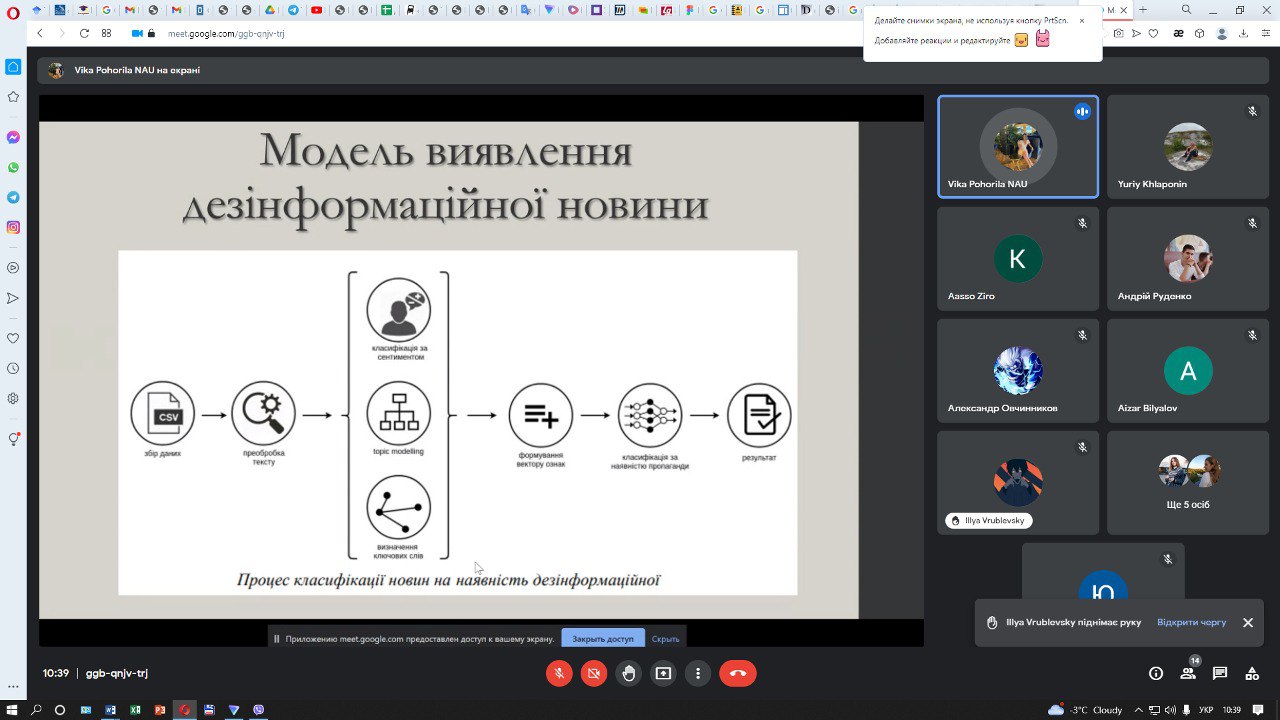Open the Opera snapshot camera icon
The width and height of the screenshot is (1280, 720).
1119,33
